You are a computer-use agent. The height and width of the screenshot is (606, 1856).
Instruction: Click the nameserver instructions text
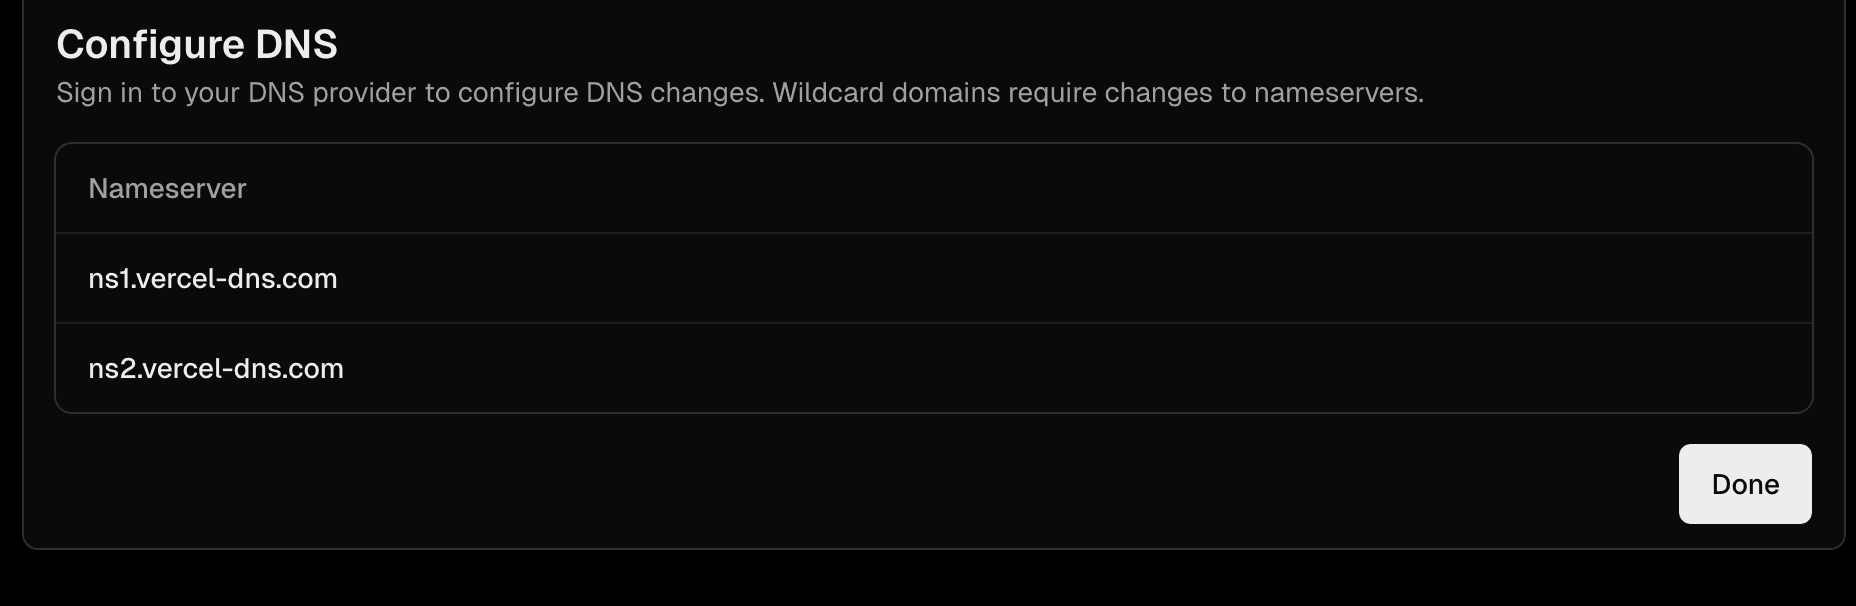click(x=742, y=92)
